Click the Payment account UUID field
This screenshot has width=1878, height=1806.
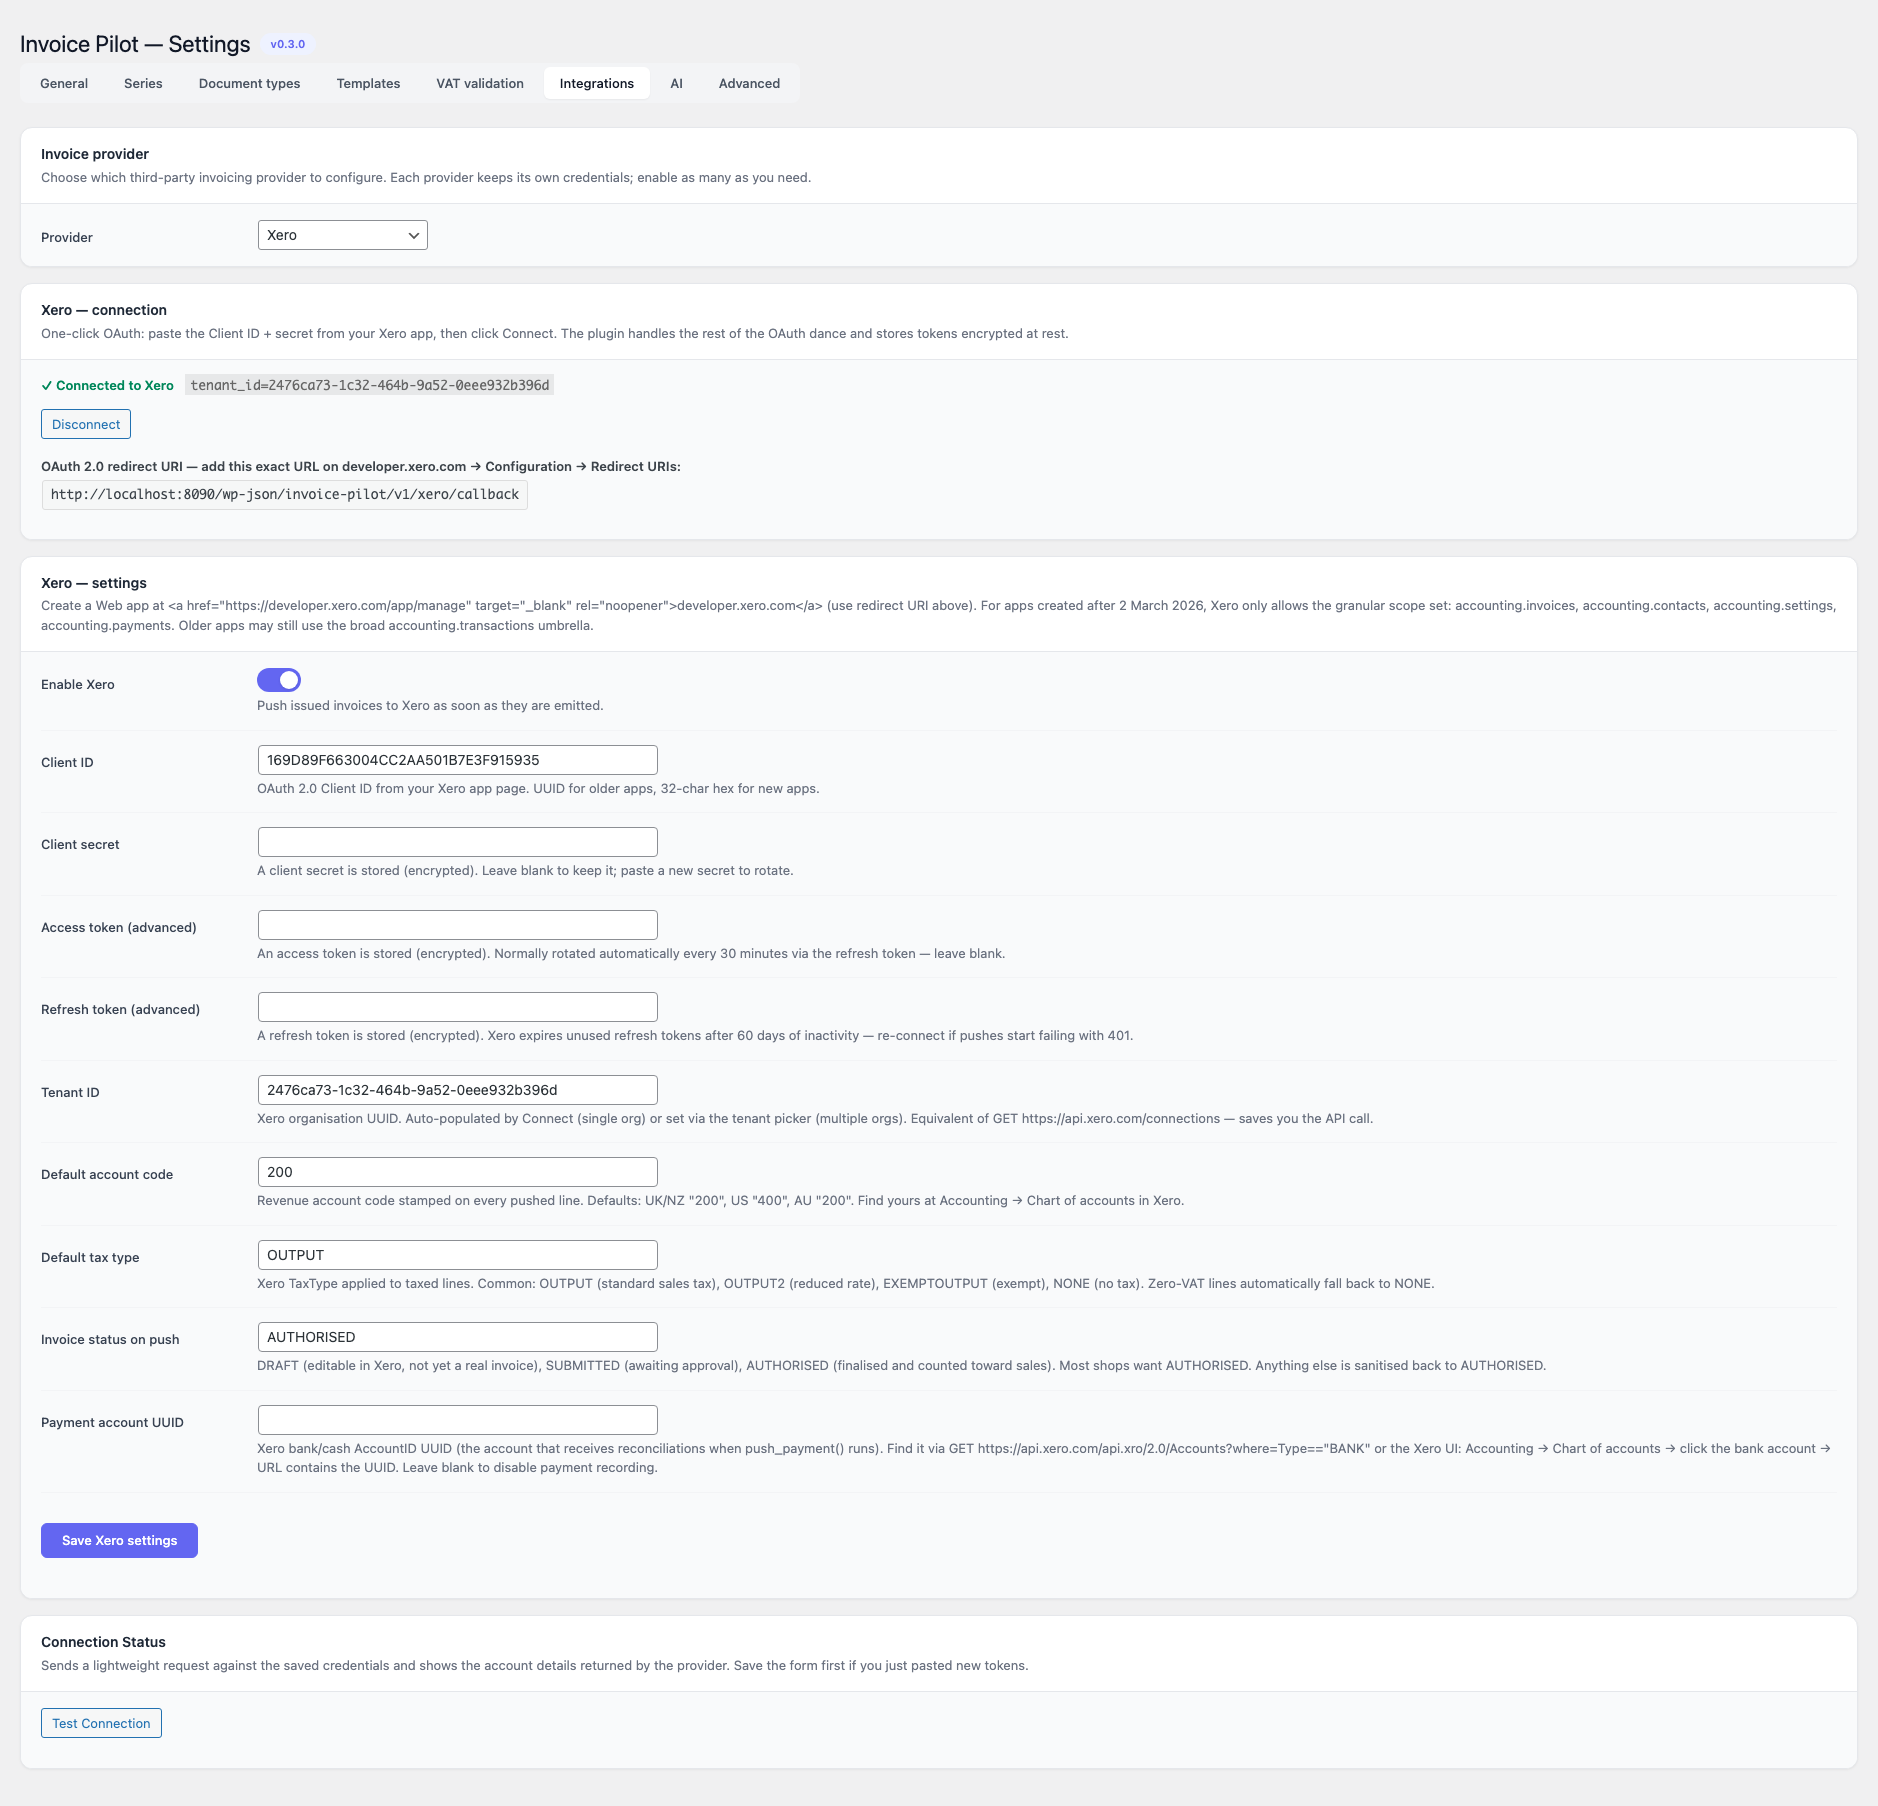coord(458,1420)
